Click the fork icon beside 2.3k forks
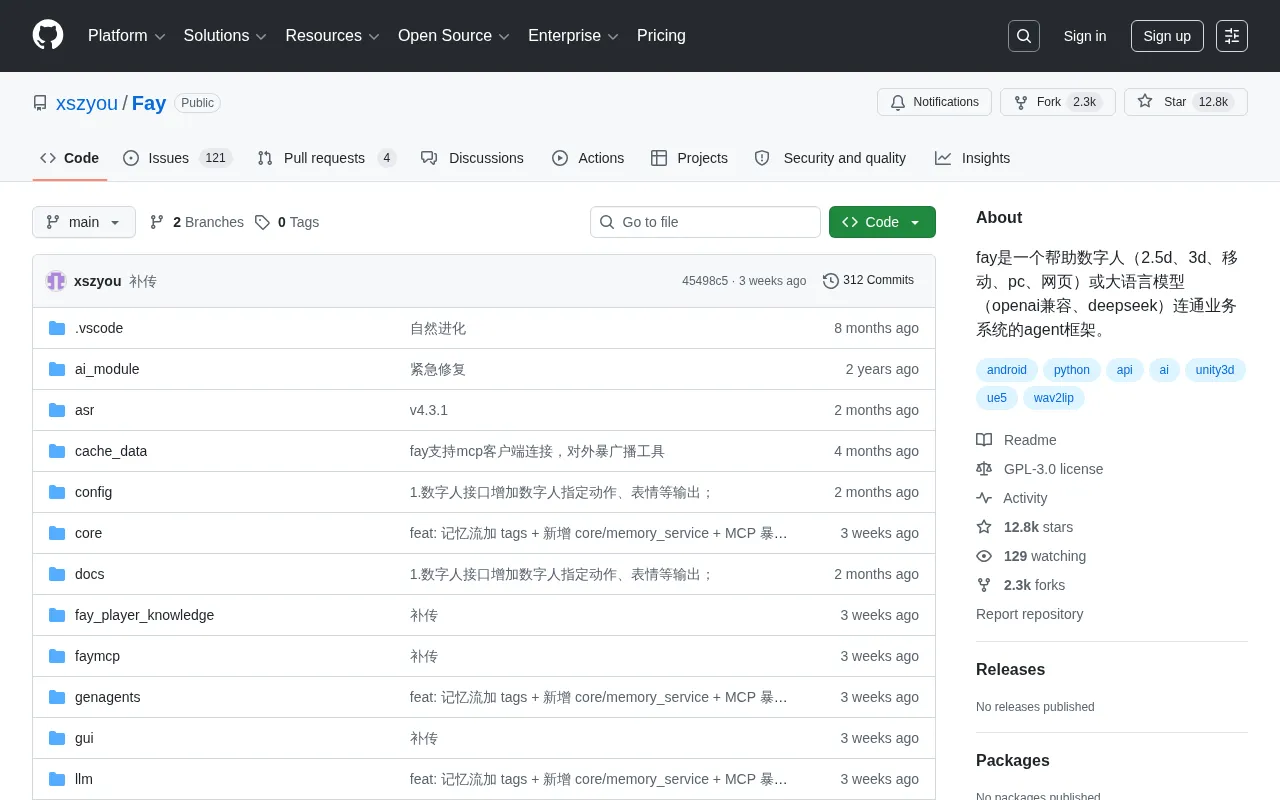 [984, 585]
